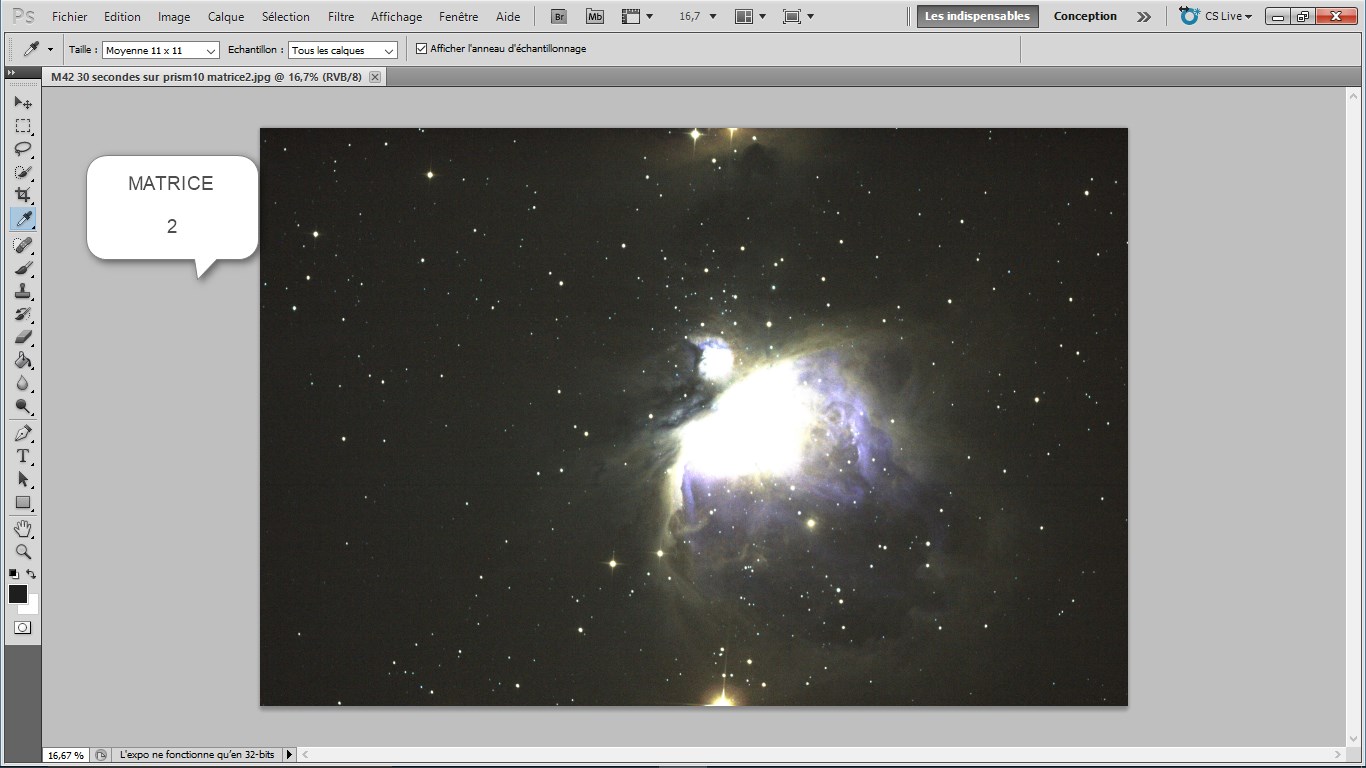
Task: Switch to the Conception workspace
Action: 1085,16
